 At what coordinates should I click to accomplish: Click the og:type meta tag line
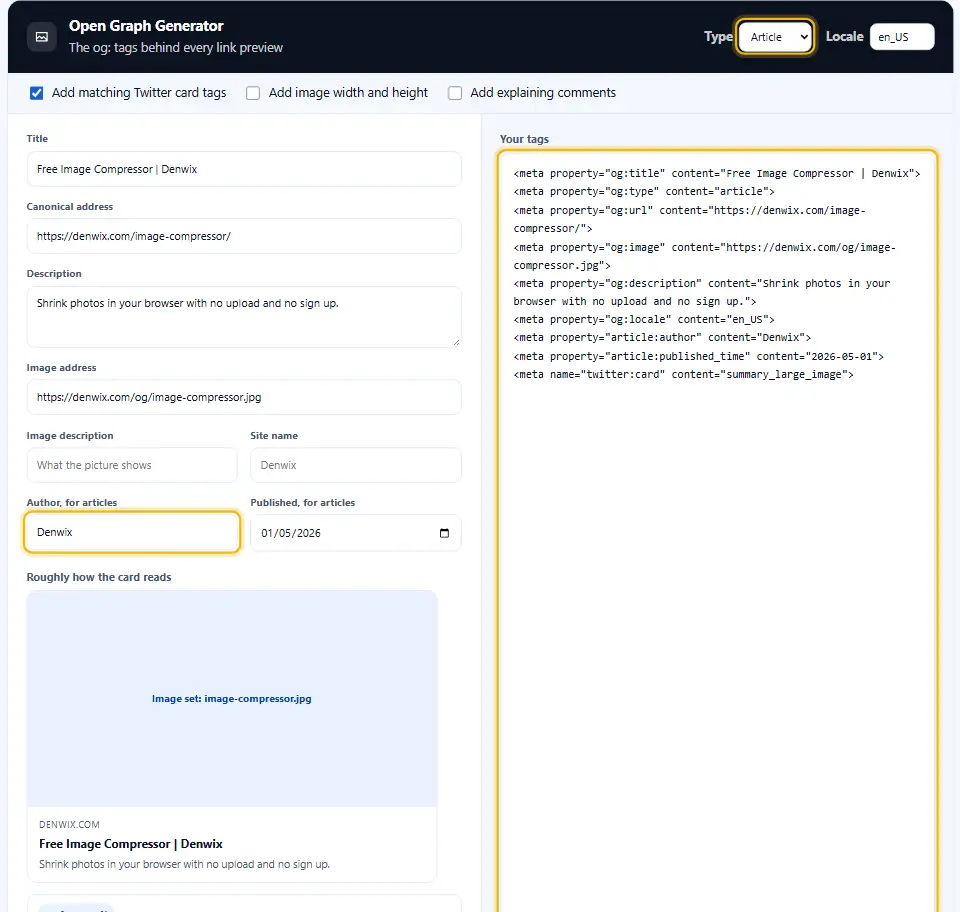644,192
